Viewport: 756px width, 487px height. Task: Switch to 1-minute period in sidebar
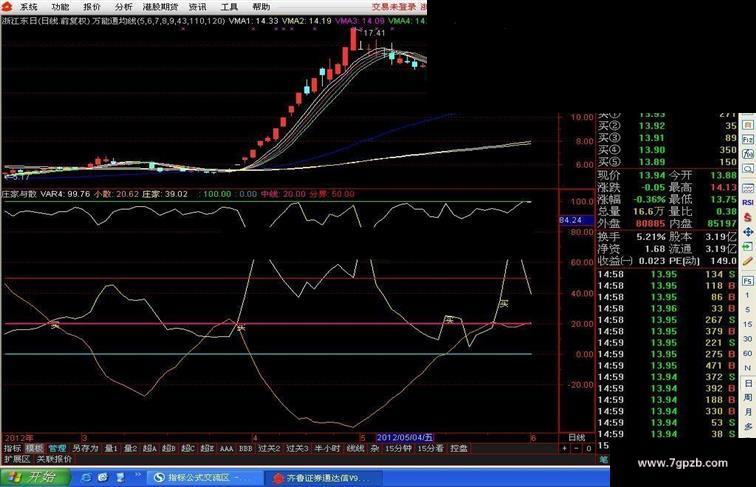[747, 295]
